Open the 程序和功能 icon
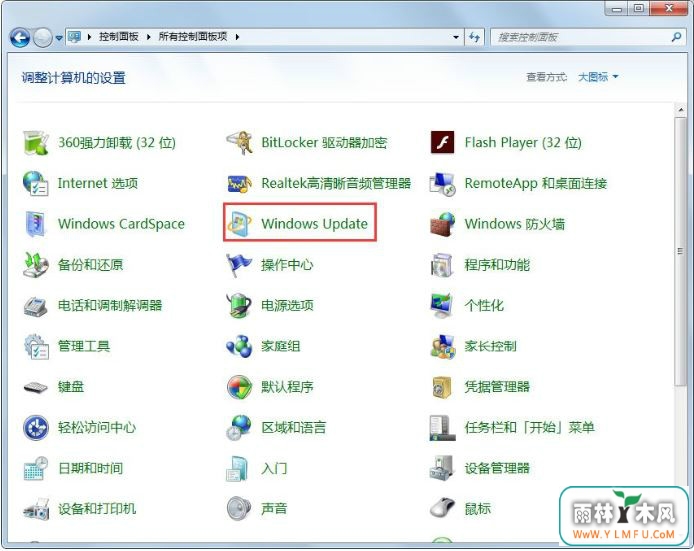Screen dimensions: 694x551 point(443,265)
